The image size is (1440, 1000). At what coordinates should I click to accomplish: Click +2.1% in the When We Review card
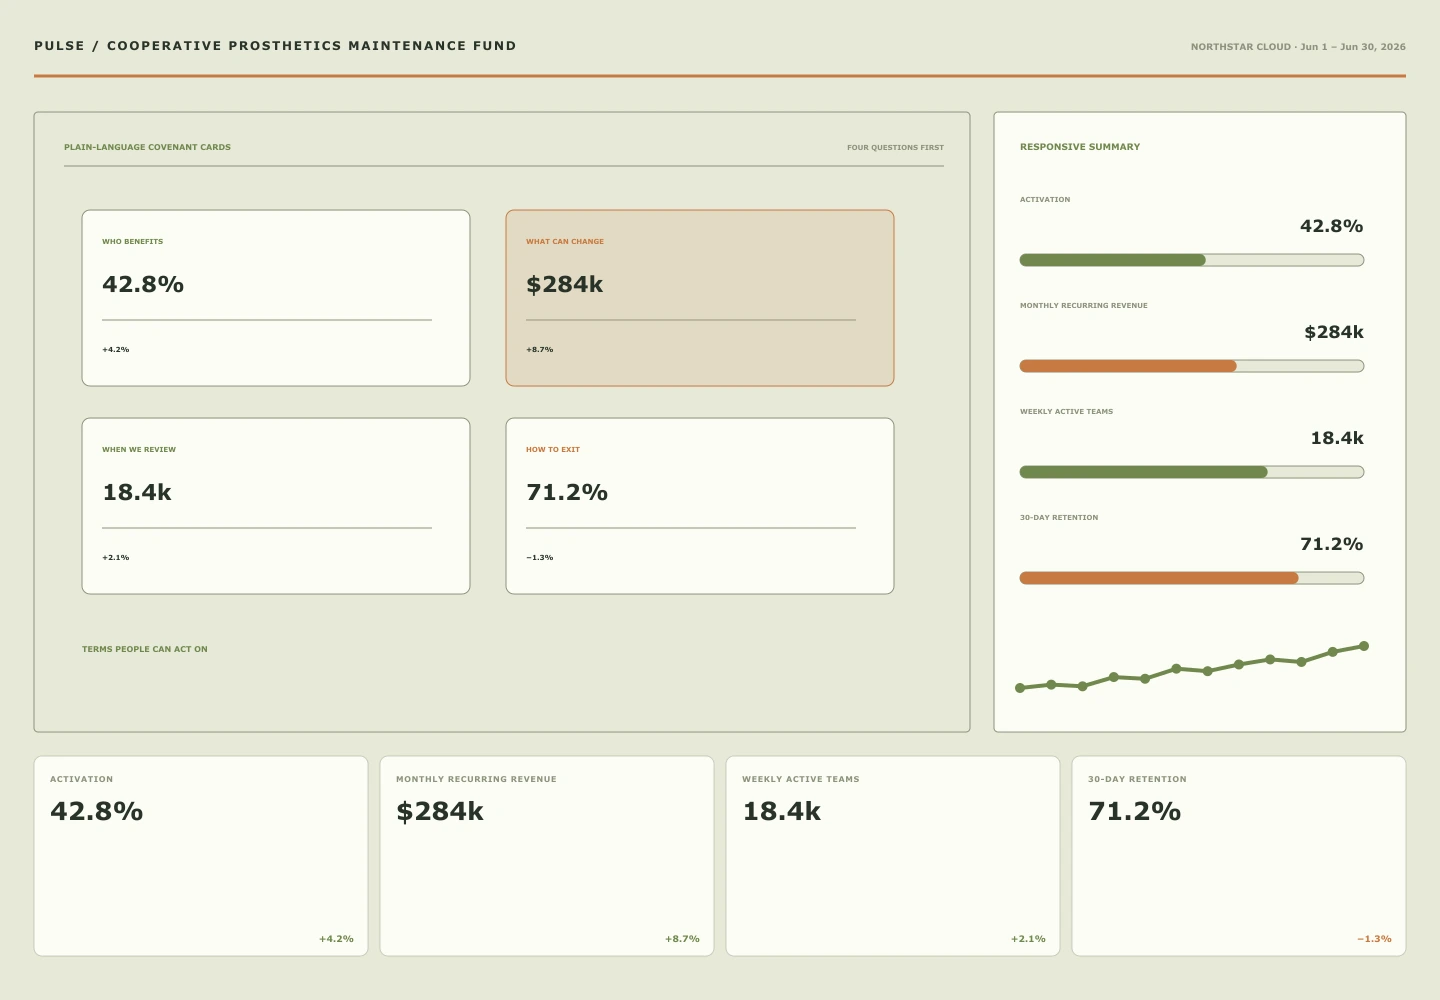[115, 558]
